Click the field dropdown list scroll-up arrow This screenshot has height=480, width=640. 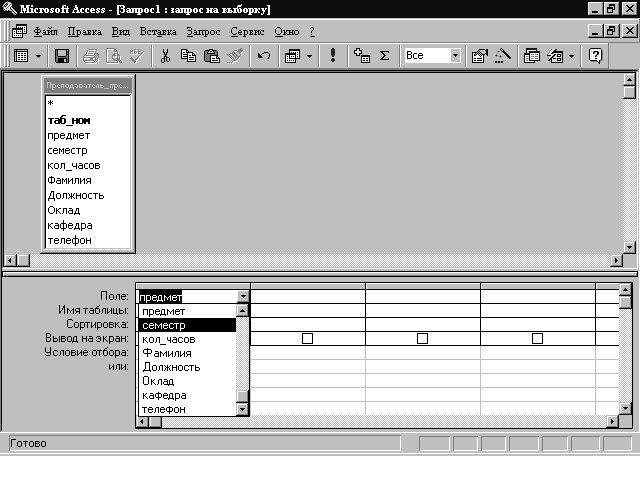[x=242, y=311]
